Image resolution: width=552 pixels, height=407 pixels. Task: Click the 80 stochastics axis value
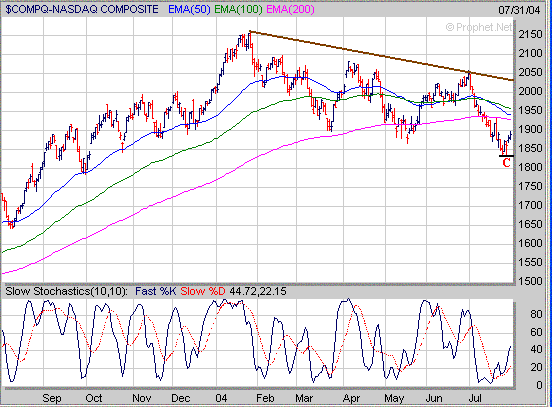click(x=536, y=314)
